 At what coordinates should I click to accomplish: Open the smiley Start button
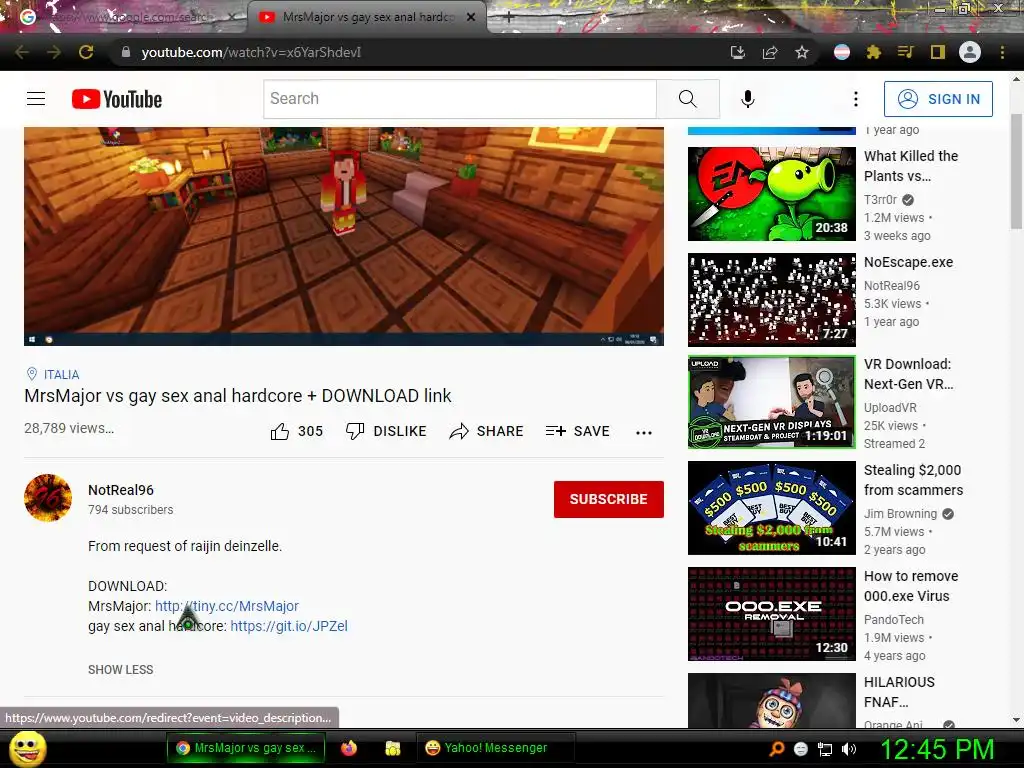28,748
